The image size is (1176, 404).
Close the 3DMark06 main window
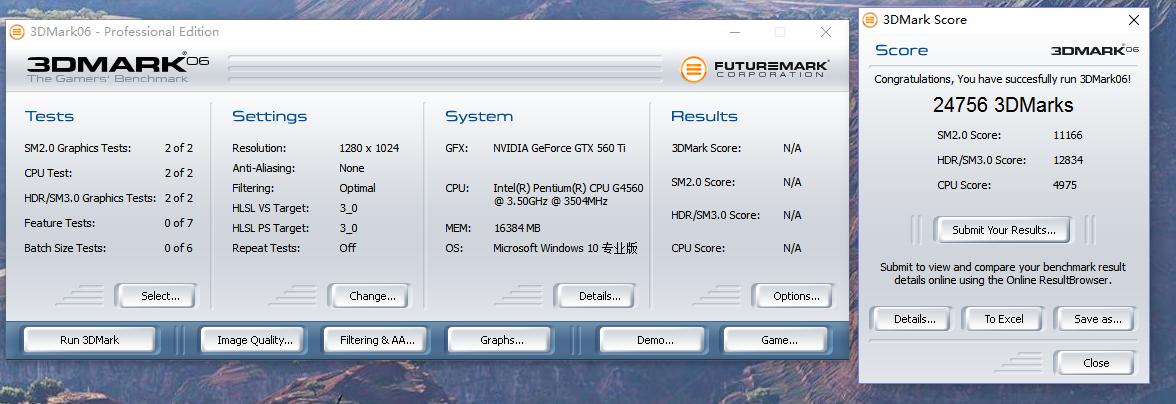point(826,32)
